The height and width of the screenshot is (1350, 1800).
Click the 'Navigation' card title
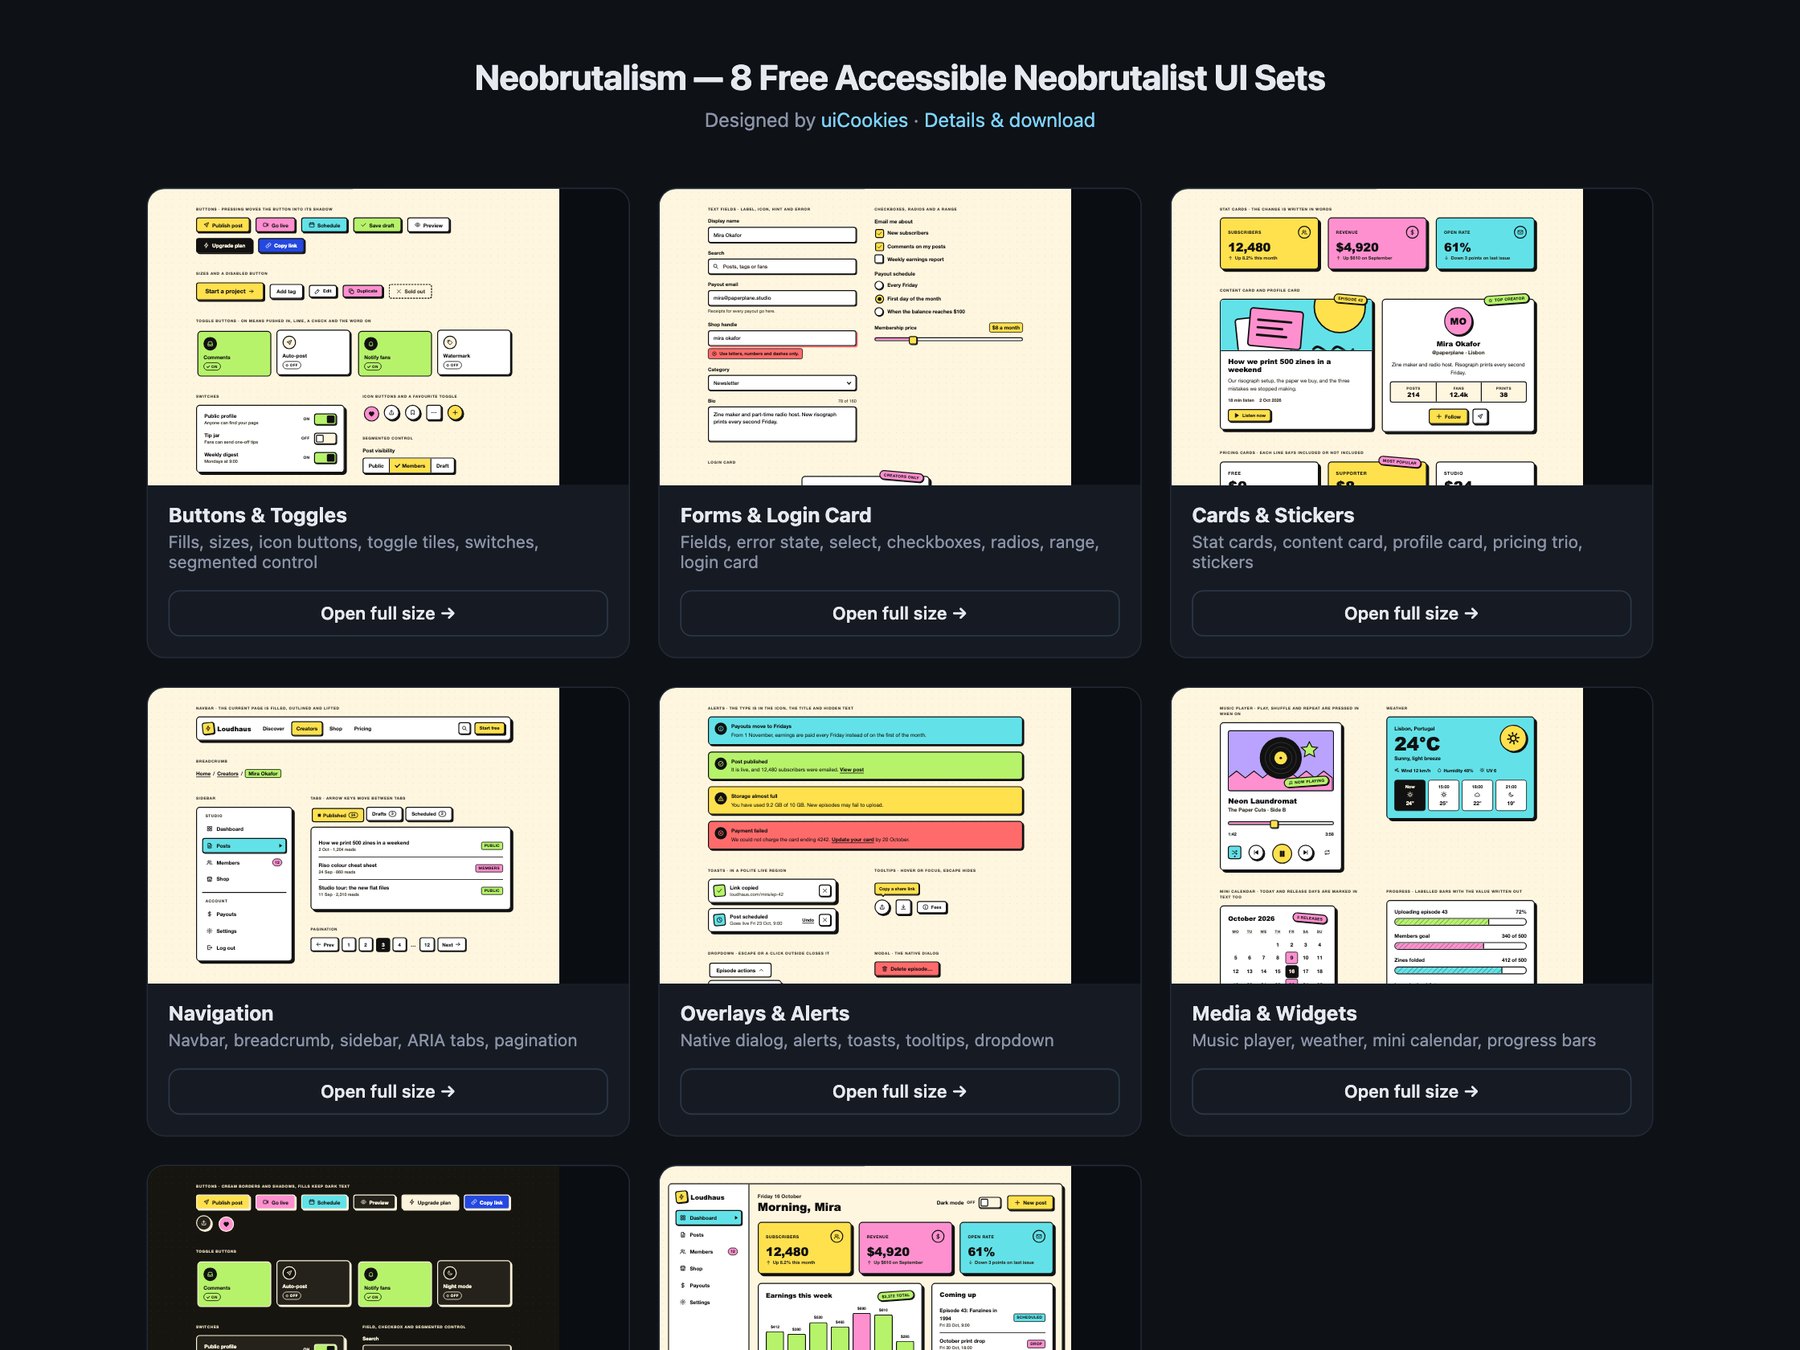pyautogui.click(x=221, y=1013)
